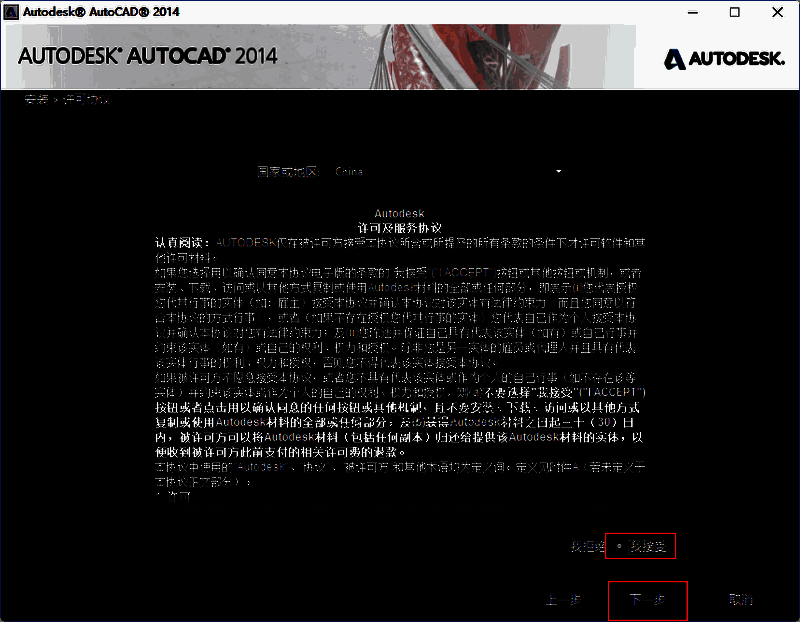Click the AutoCAD icon in the title bar

(11, 11)
